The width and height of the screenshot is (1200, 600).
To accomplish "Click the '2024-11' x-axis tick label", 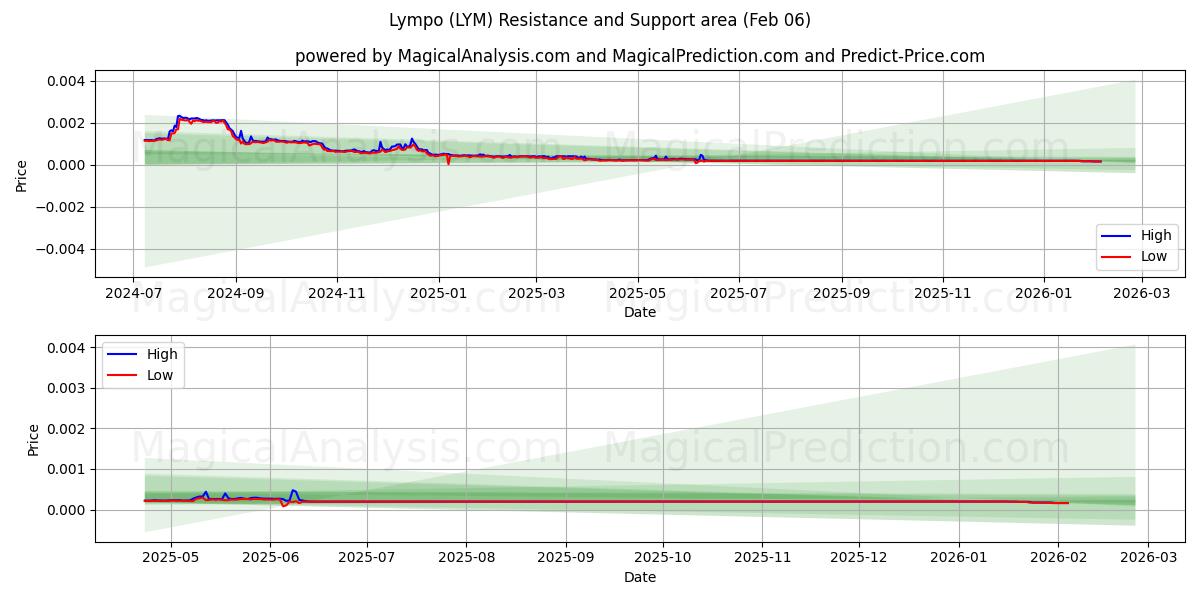I will pyautogui.click(x=337, y=293).
